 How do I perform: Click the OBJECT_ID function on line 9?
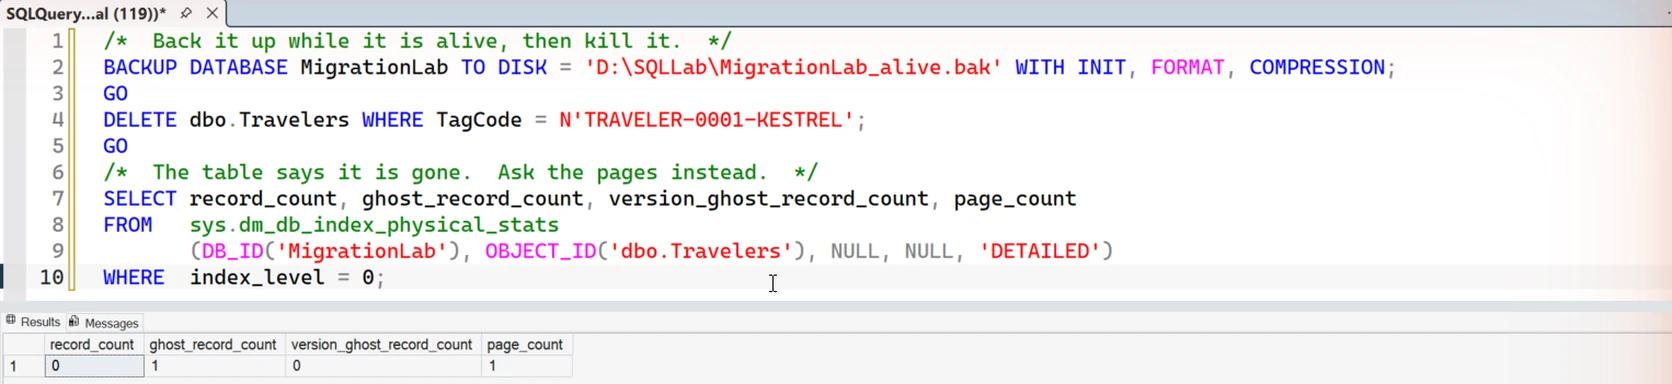point(540,251)
